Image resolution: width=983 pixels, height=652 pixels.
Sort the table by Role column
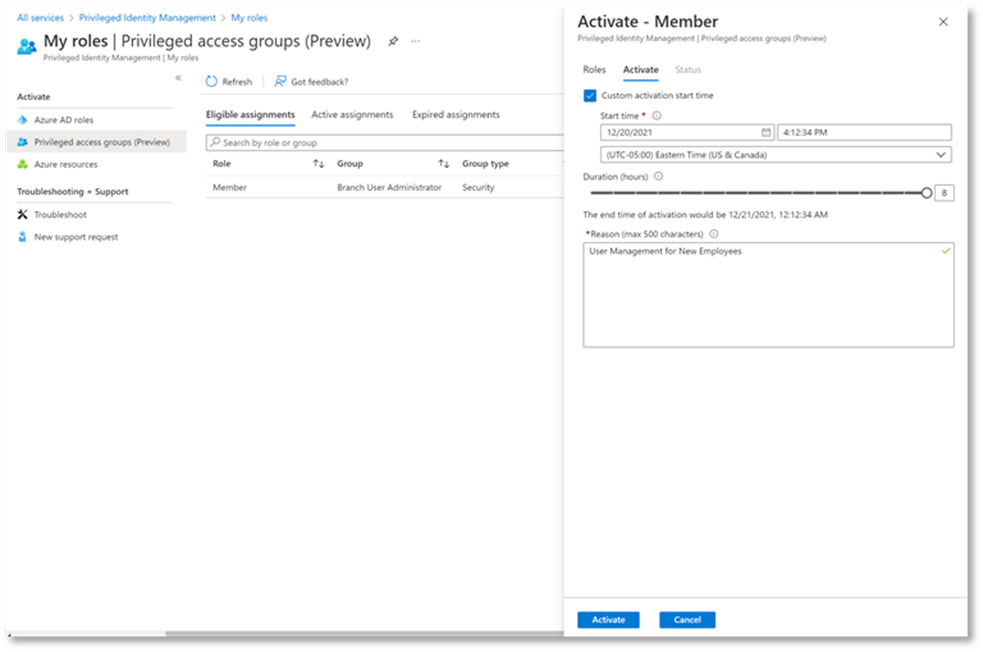point(318,163)
